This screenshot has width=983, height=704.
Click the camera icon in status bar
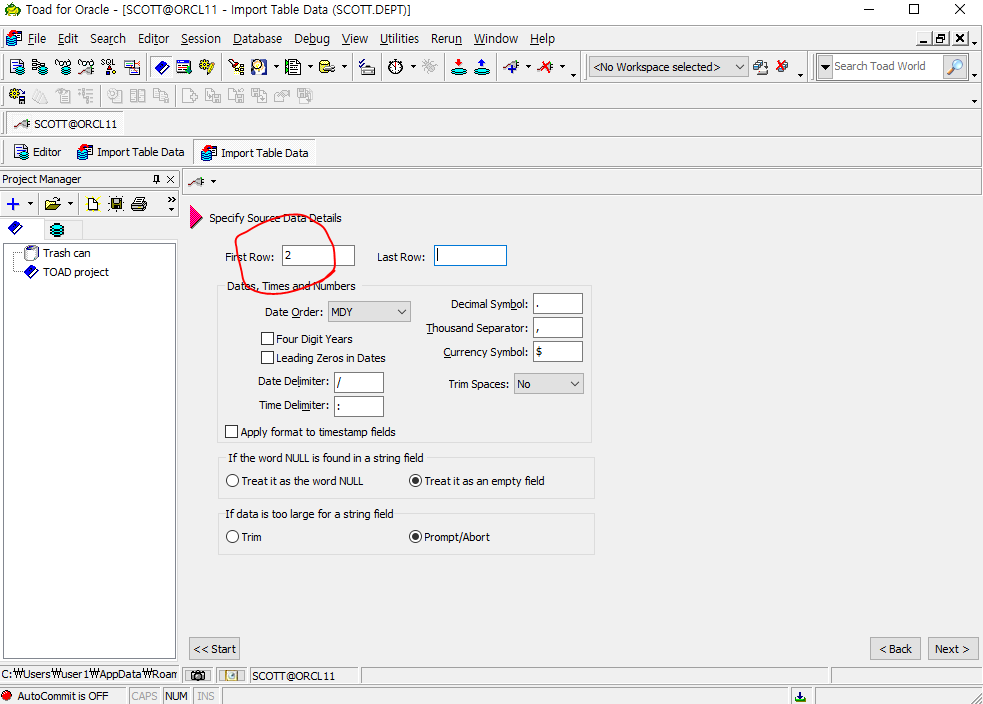(x=198, y=676)
